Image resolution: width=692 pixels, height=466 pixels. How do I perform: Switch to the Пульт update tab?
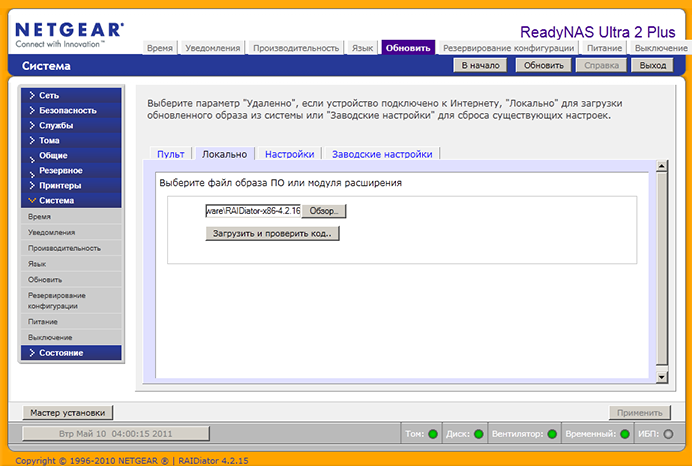171,154
